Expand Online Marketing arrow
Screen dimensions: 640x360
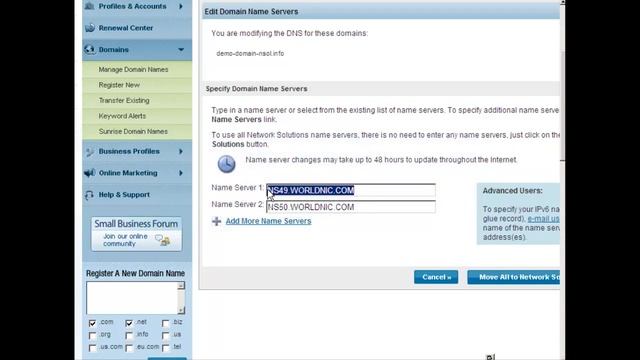(x=181, y=173)
